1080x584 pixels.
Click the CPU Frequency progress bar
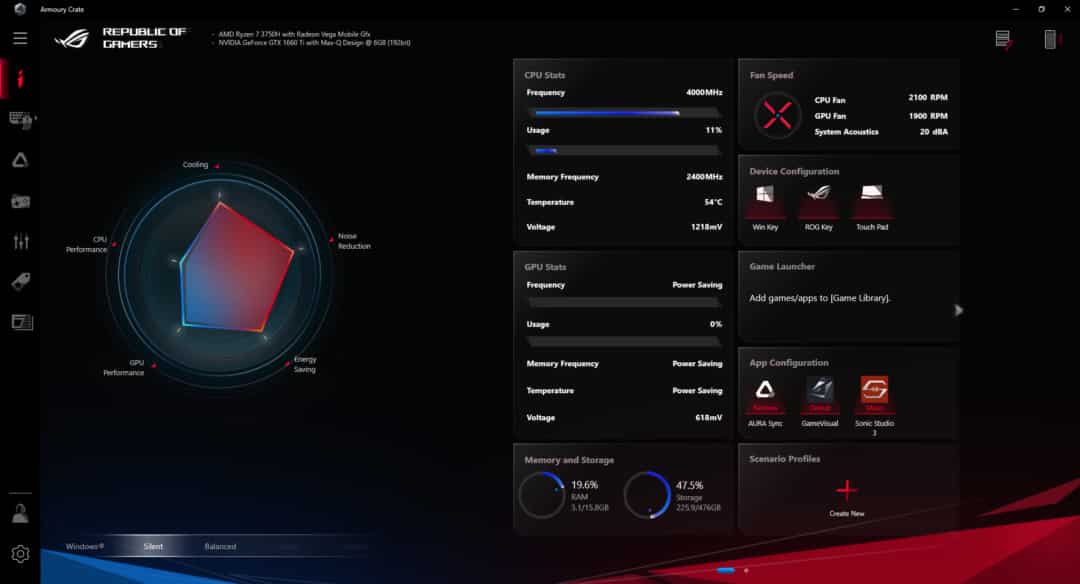point(624,112)
